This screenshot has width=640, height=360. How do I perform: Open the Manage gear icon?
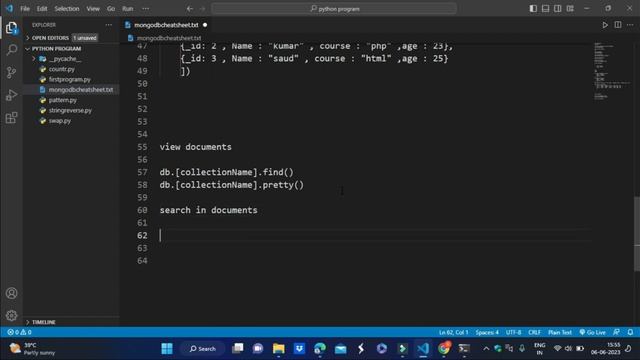[11, 316]
